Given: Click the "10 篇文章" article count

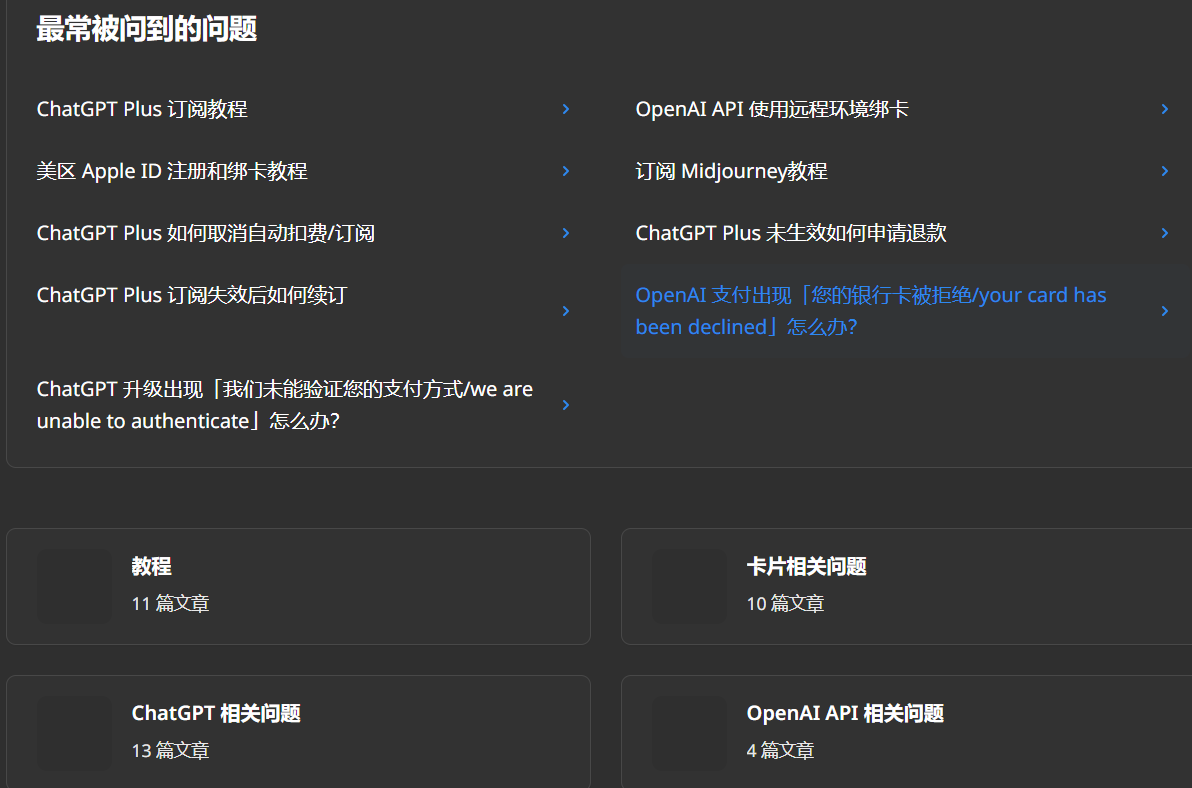Looking at the screenshot, I should [x=785, y=604].
